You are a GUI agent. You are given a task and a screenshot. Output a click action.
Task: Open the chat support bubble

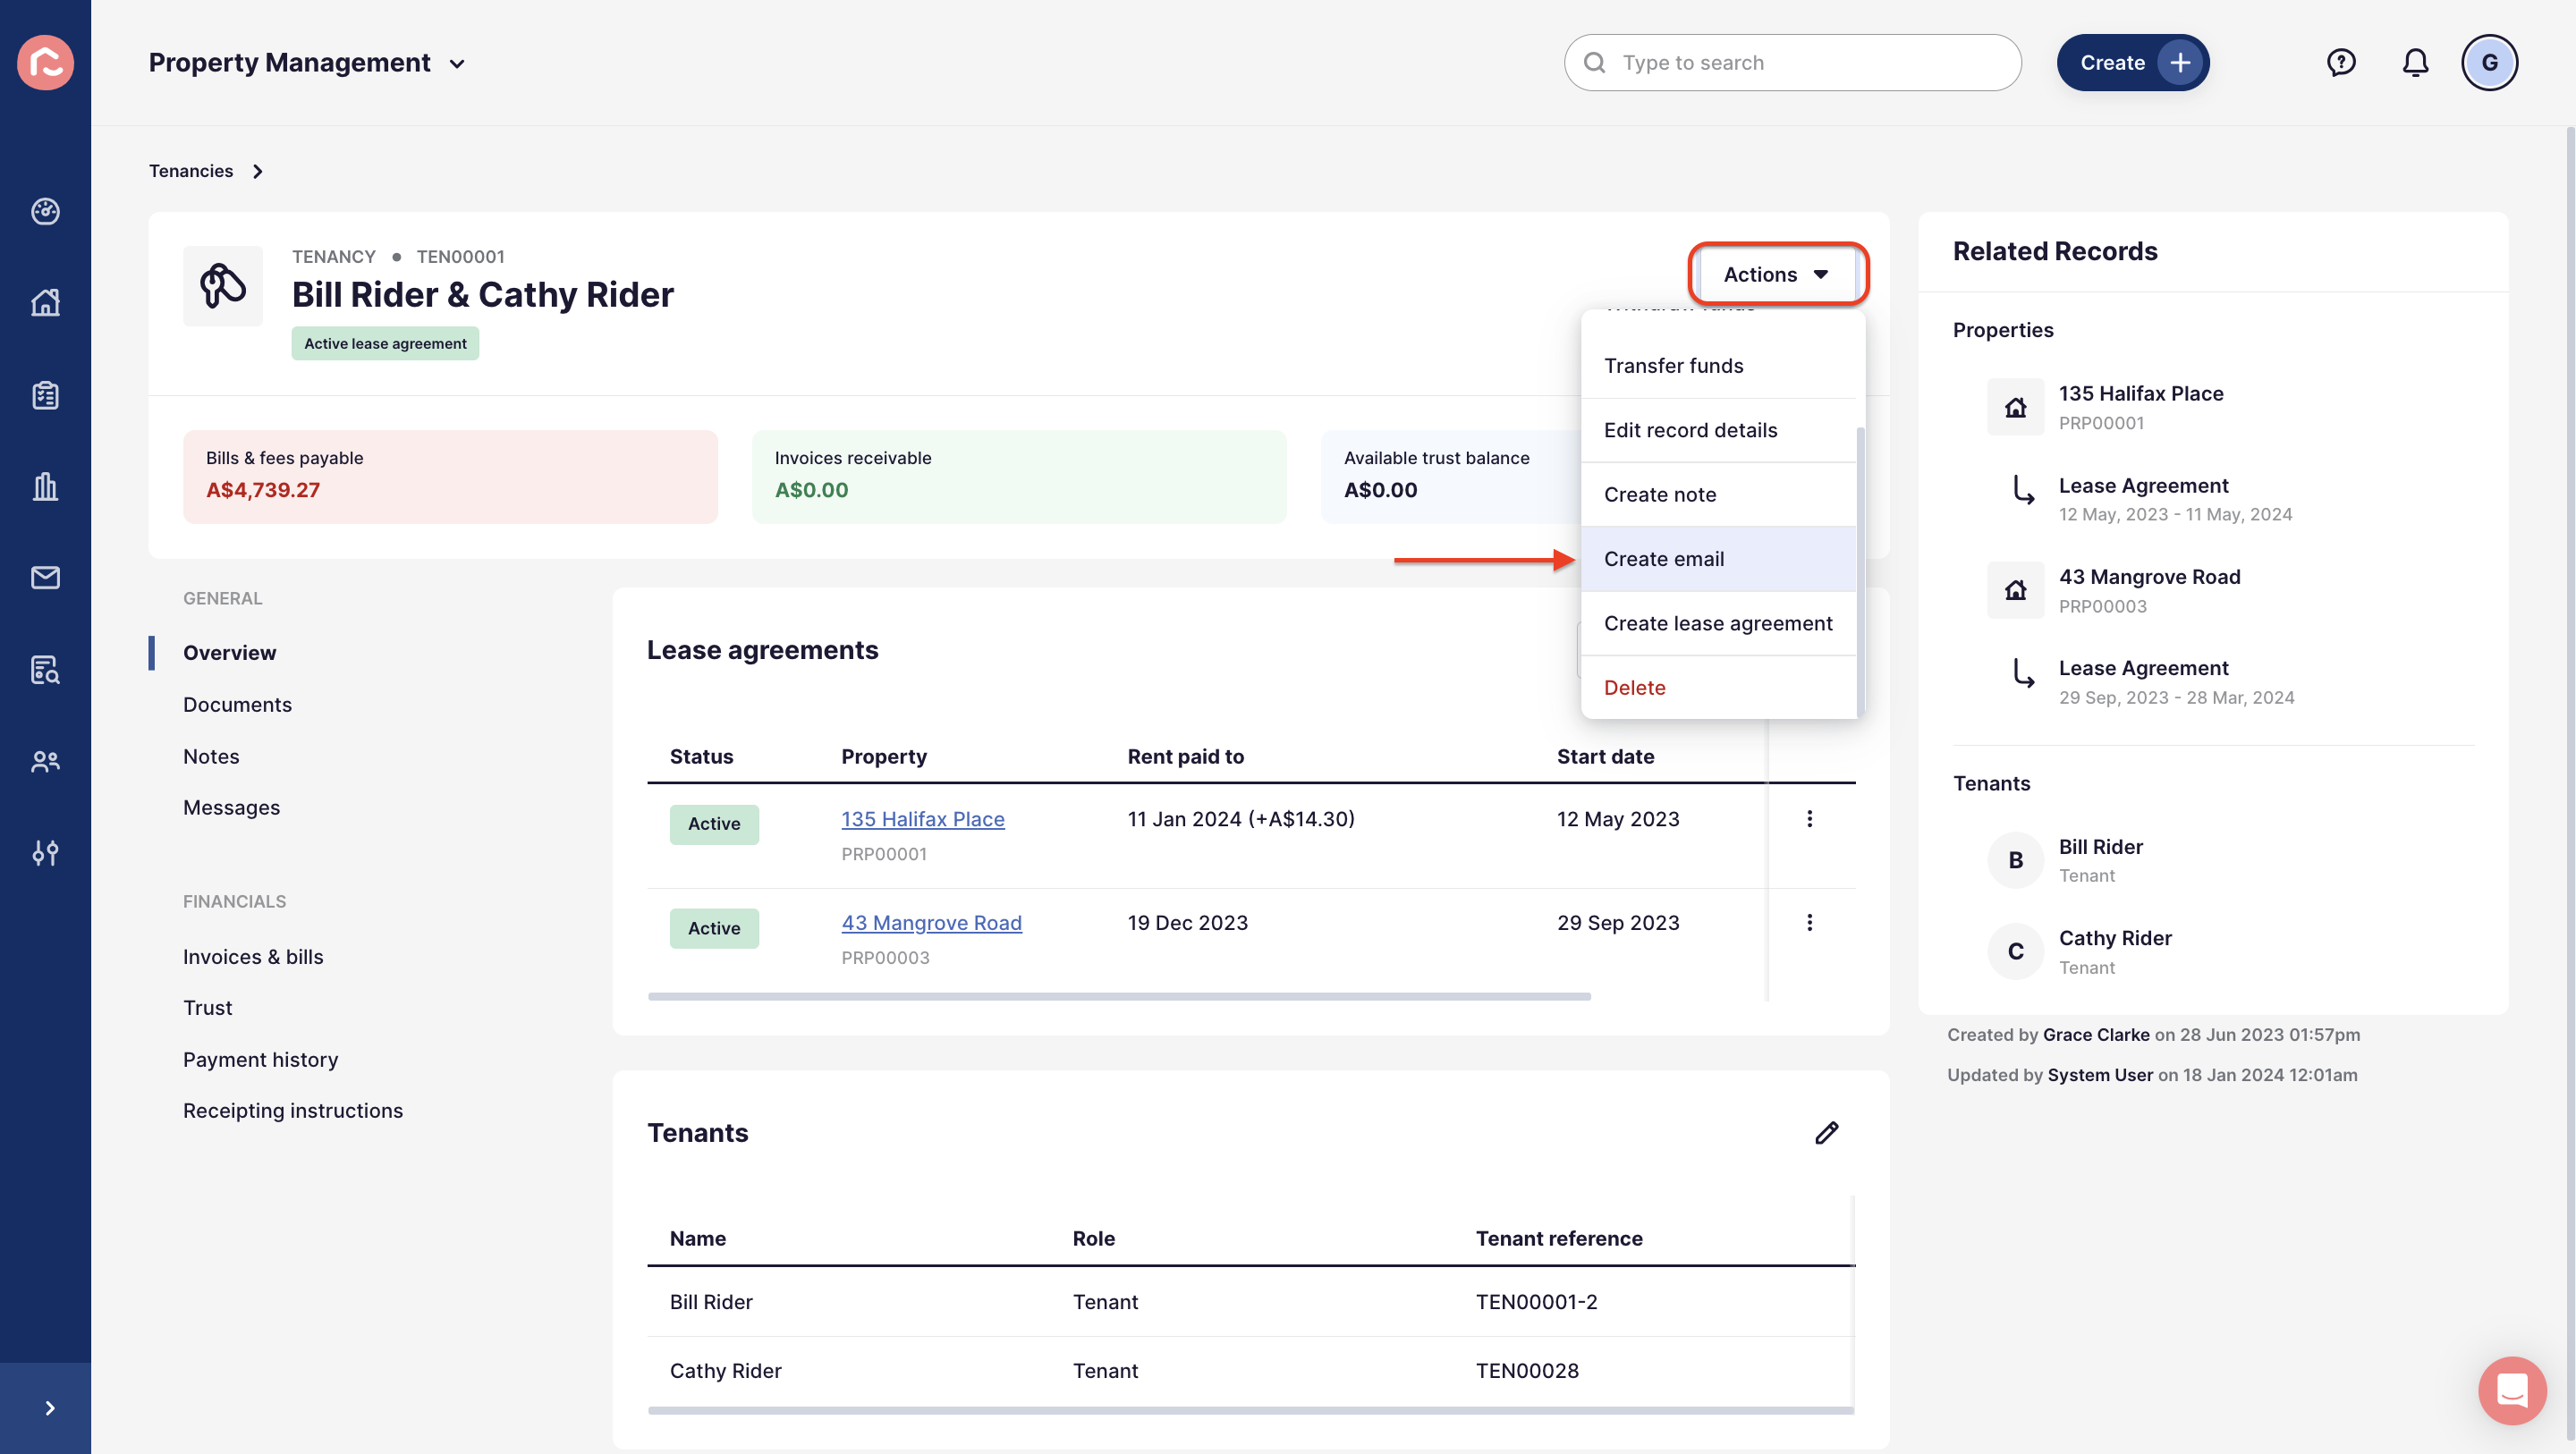click(2512, 1390)
